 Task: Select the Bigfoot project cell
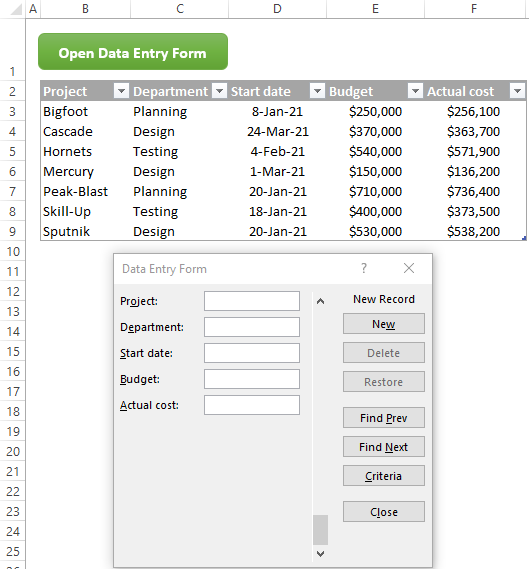(85, 111)
